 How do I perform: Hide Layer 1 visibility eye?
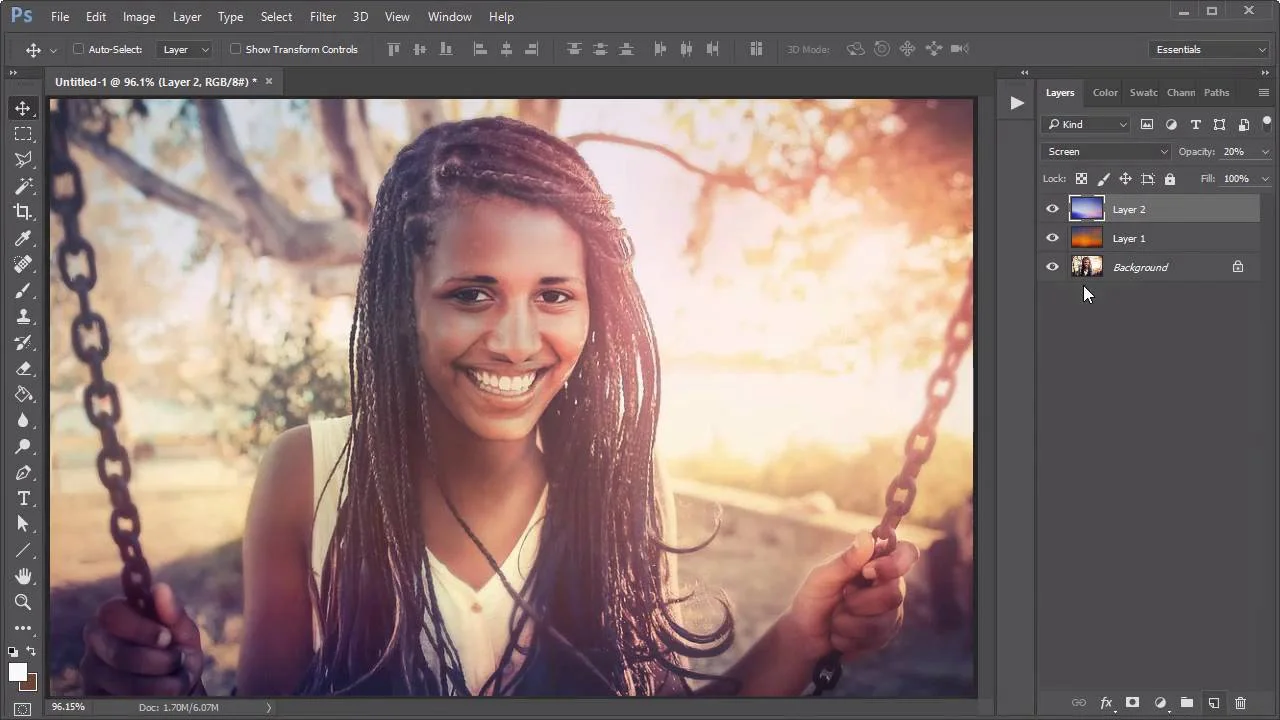tap(1052, 238)
